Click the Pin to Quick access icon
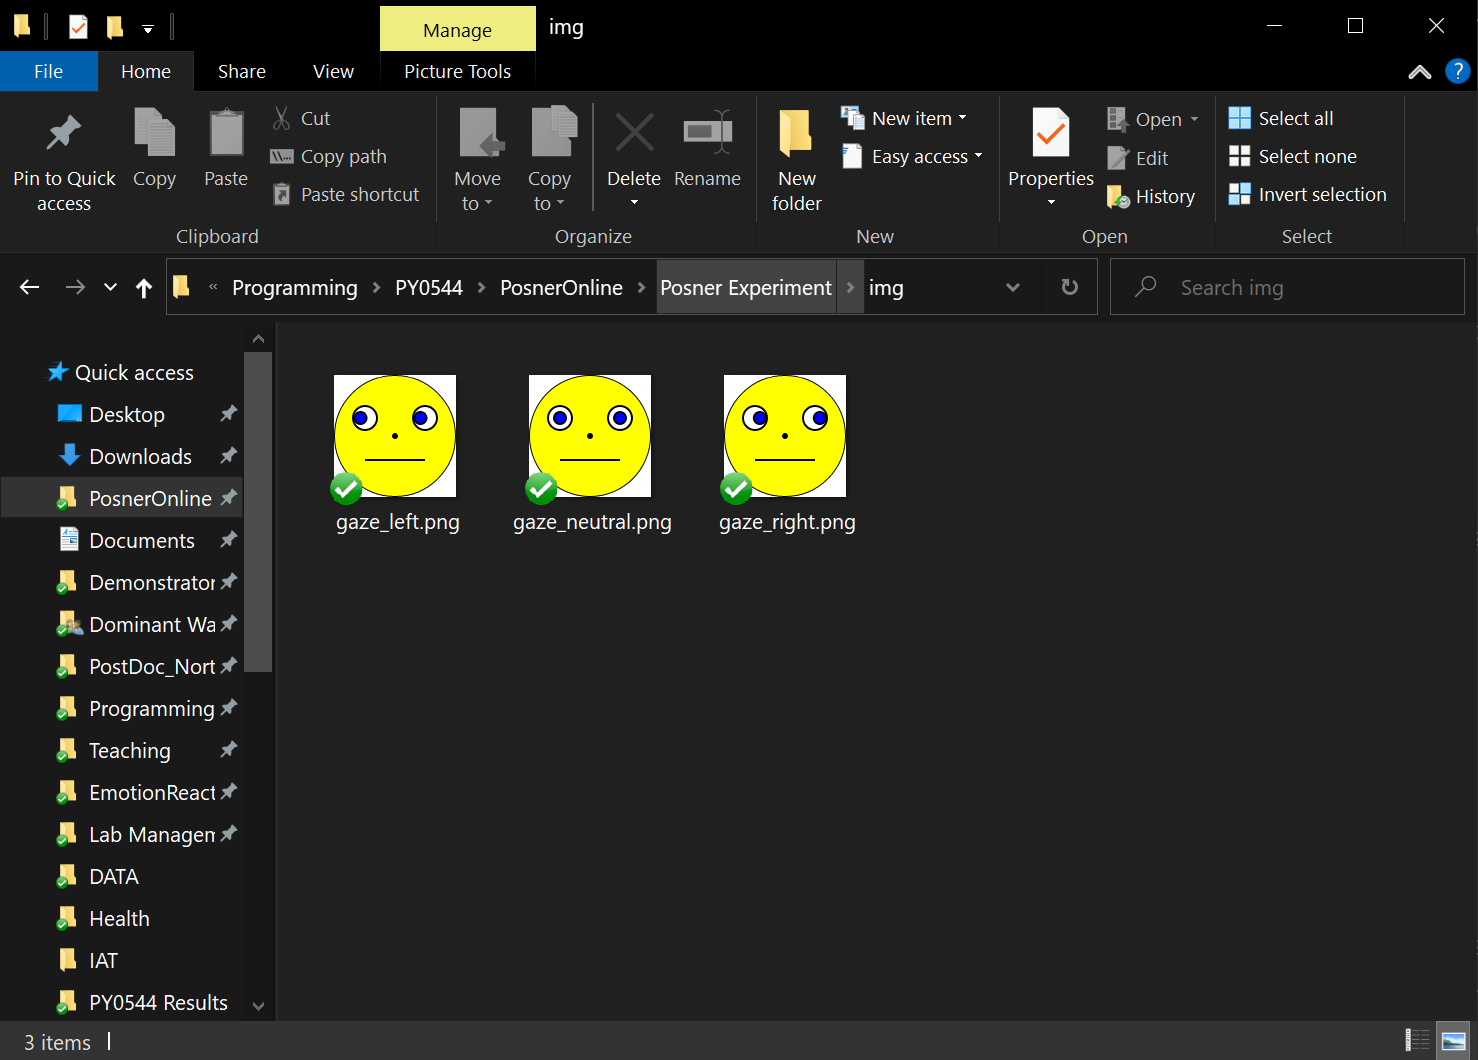The width and height of the screenshot is (1478, 1060). point(64,134)
